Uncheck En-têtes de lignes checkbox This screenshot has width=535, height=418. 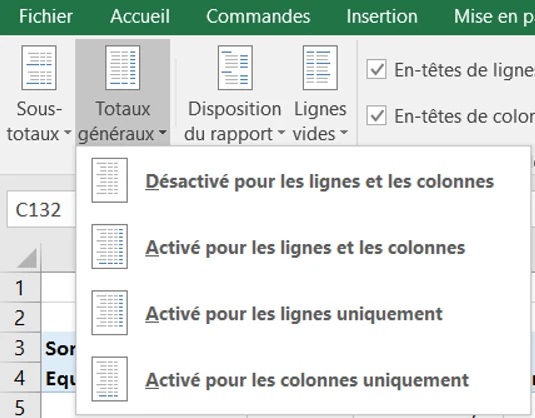(376, 69)
